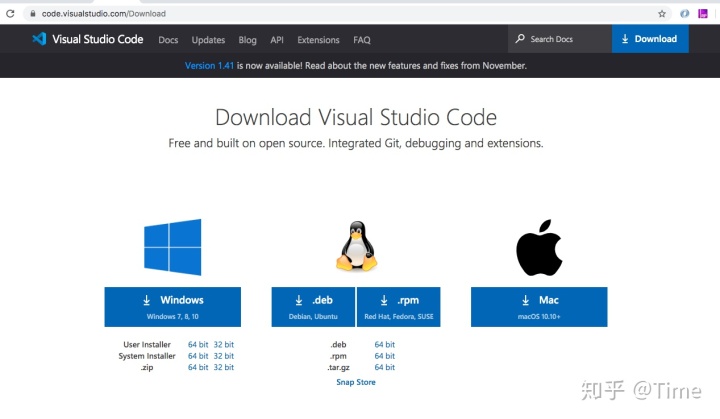Open the blue circular browser extension icon
720x419 pixels.
point(685,14)
